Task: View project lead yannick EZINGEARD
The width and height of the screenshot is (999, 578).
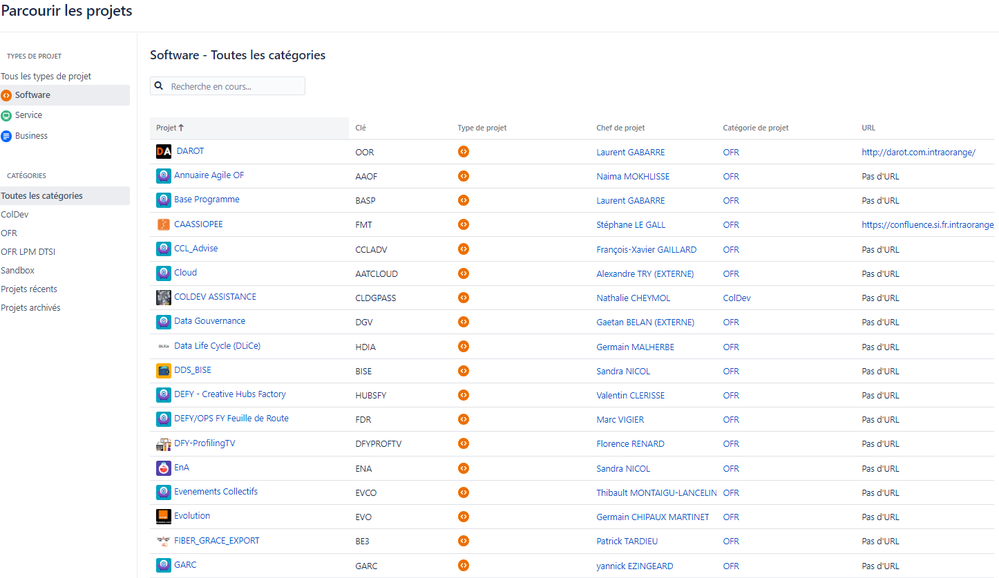Action: pos(635,566)
